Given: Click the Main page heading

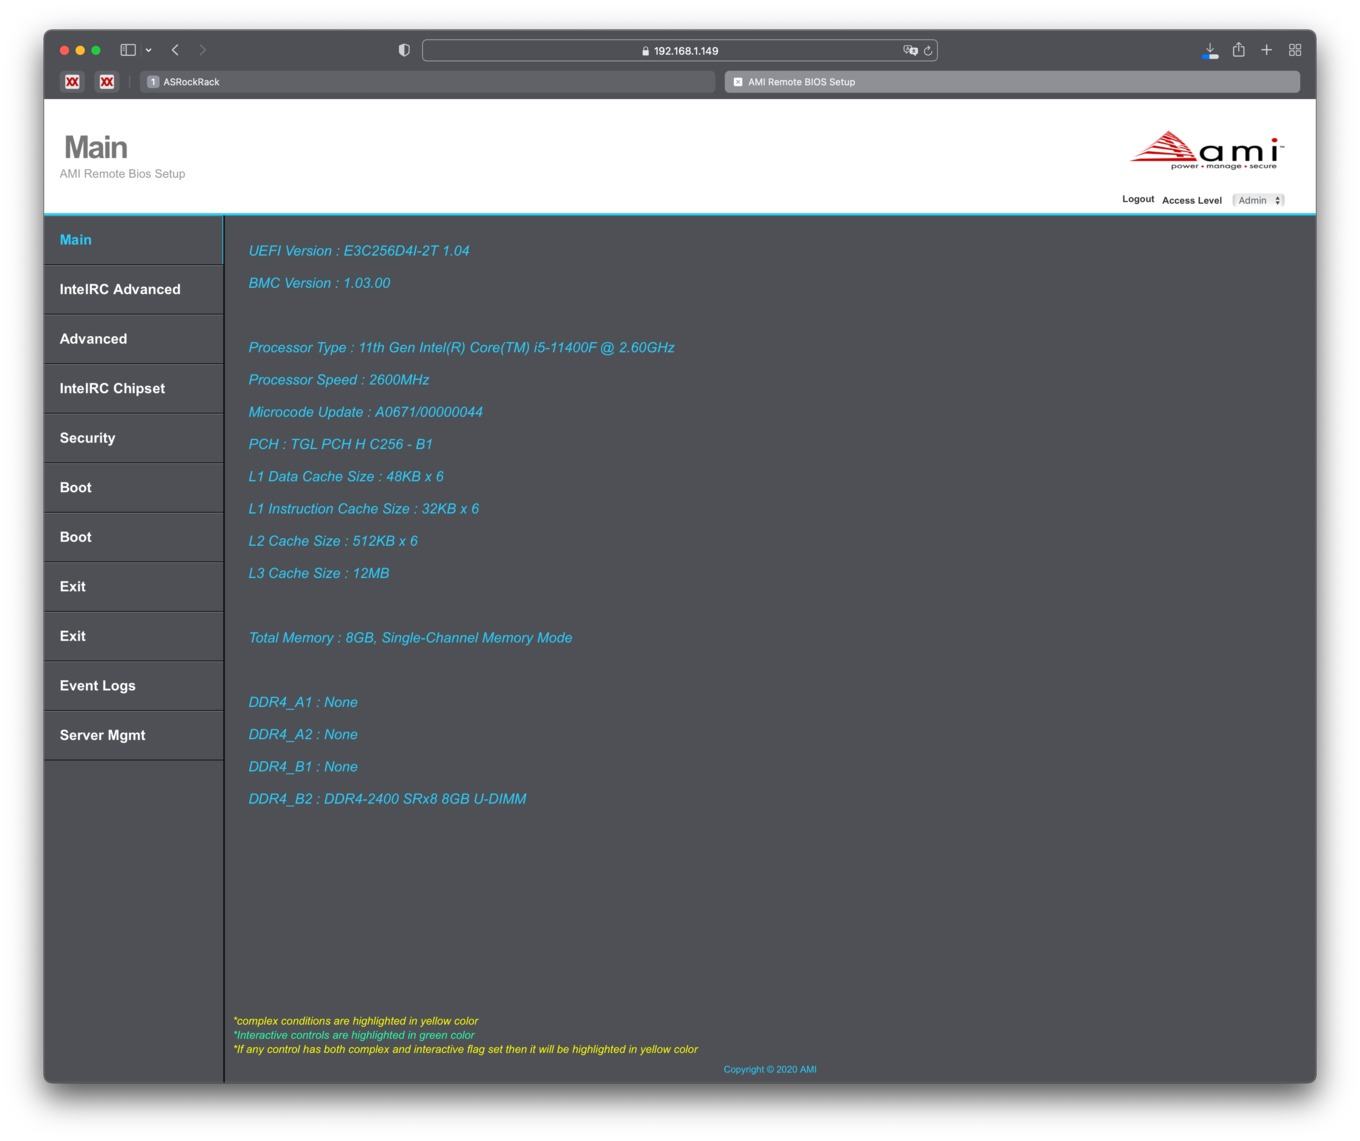Looking at the screenshot, I should 96,147.
